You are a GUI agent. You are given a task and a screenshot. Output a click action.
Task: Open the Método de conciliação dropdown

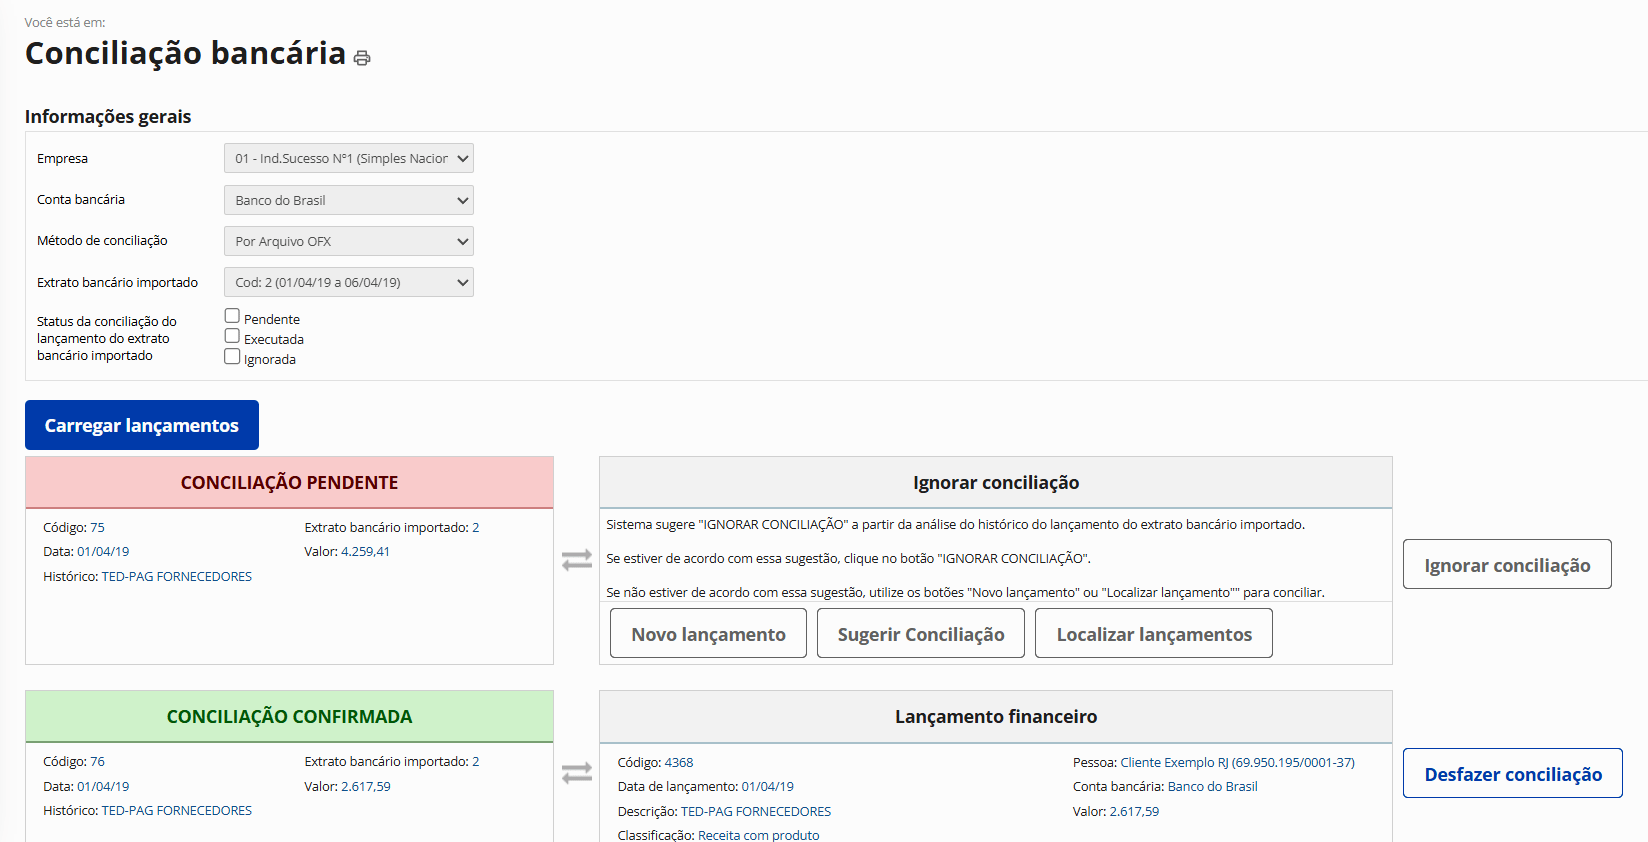348,241
